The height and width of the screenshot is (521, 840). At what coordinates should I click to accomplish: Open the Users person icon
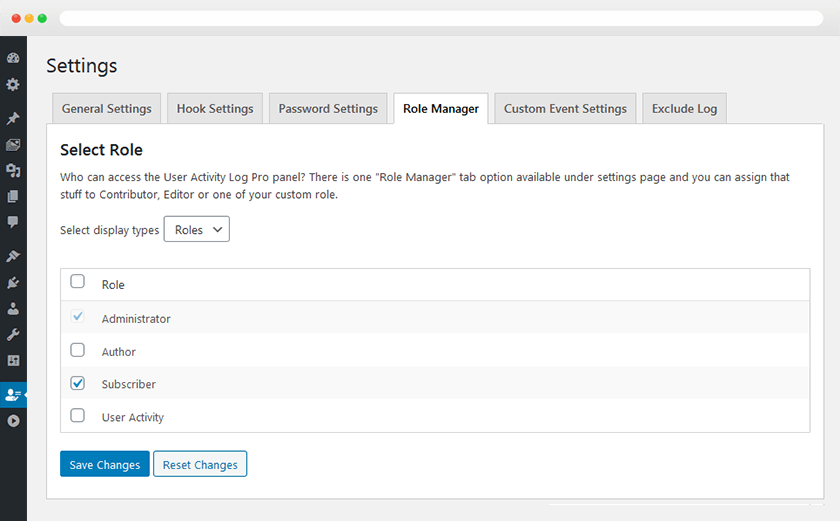pos(13,309)
